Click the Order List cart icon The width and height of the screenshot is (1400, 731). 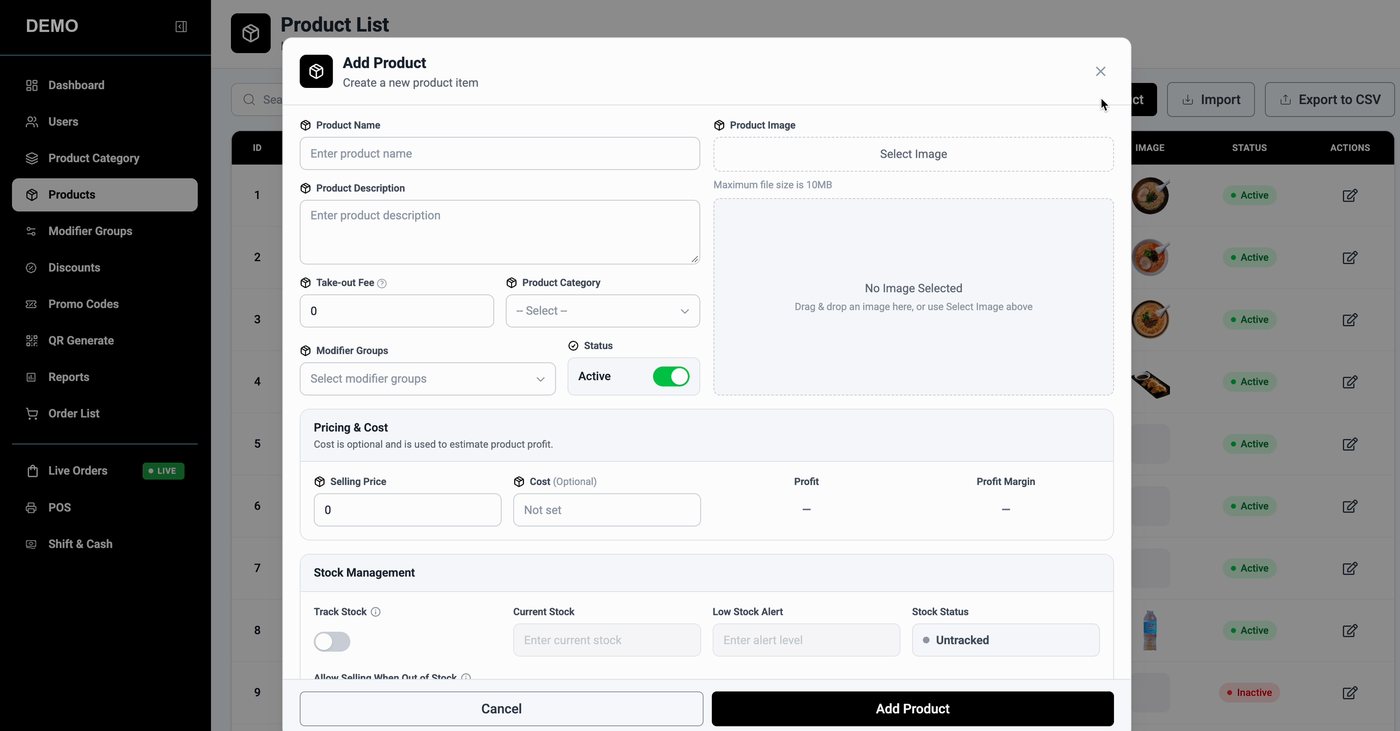pyautogui.click(x=32, y=414)
